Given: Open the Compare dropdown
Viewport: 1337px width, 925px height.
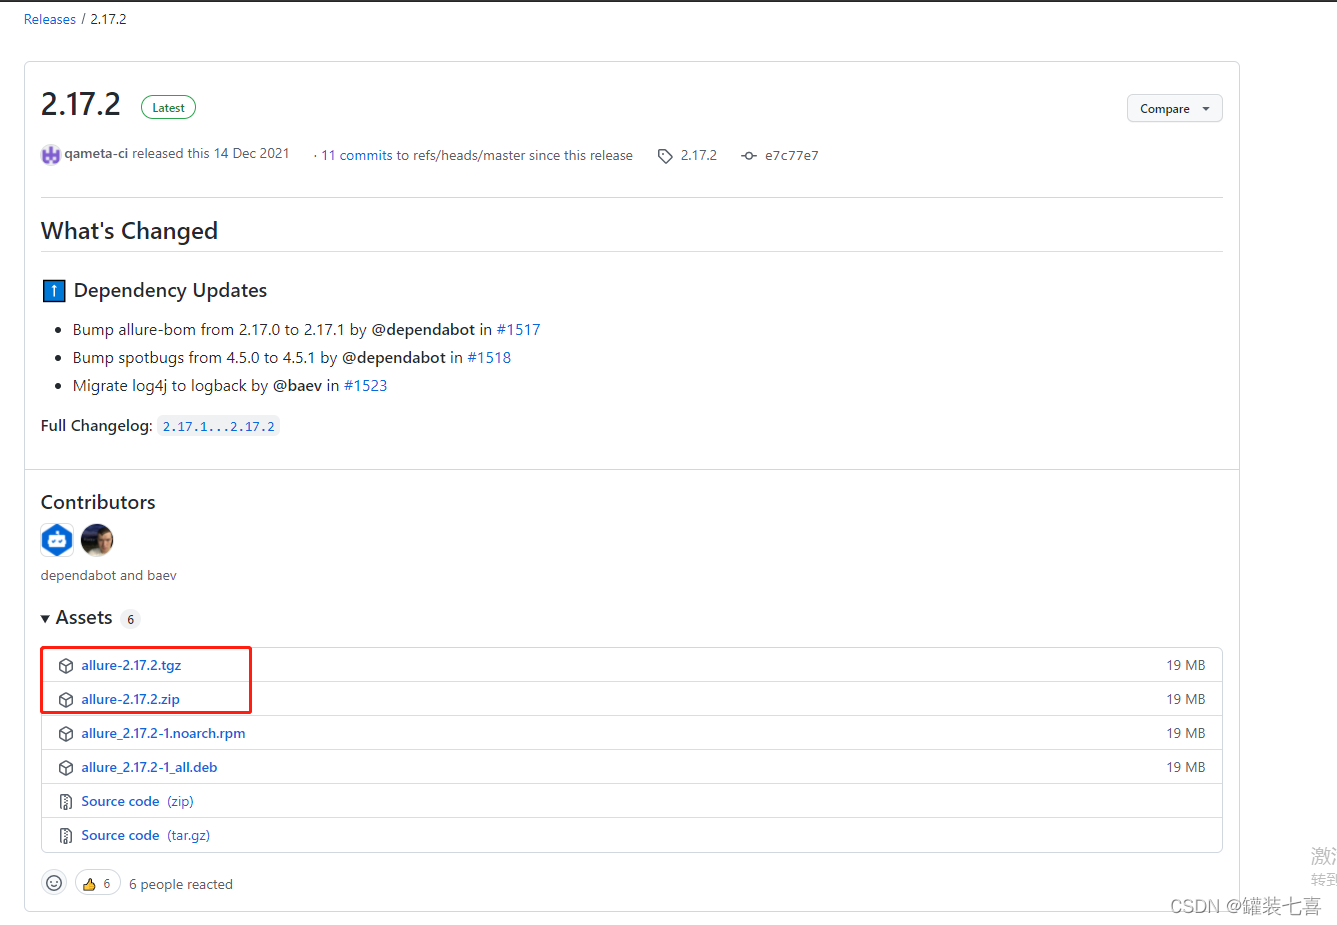Looking at the screenshot, I should click(1174, 108).
